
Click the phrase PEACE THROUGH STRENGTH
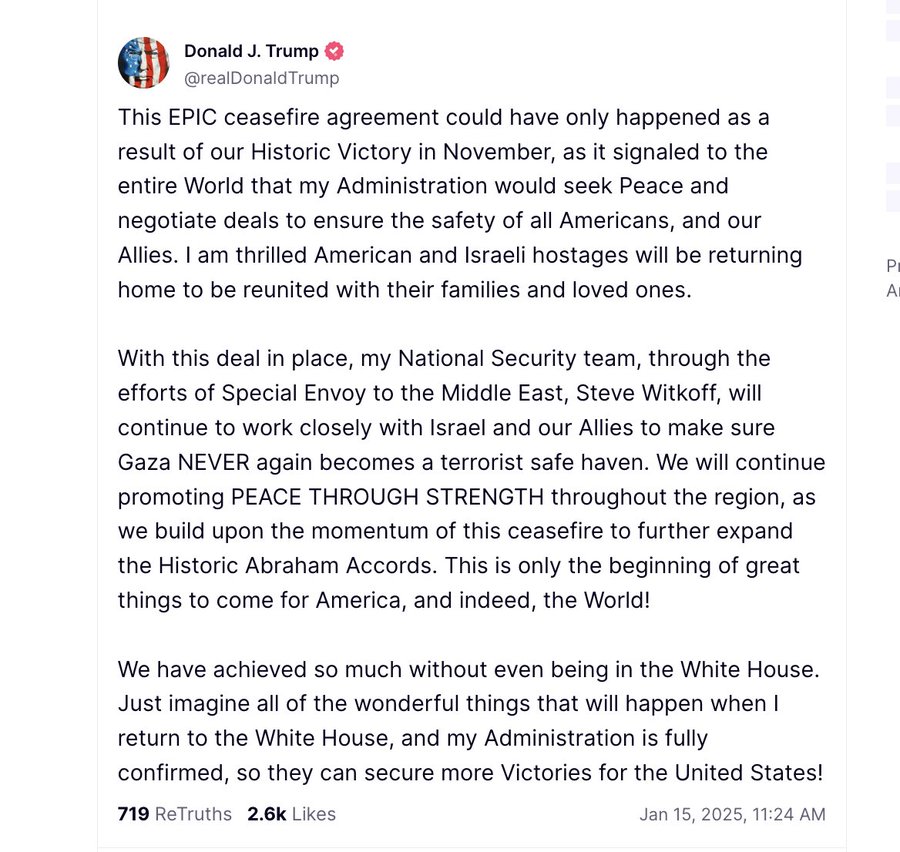point(388,496)
